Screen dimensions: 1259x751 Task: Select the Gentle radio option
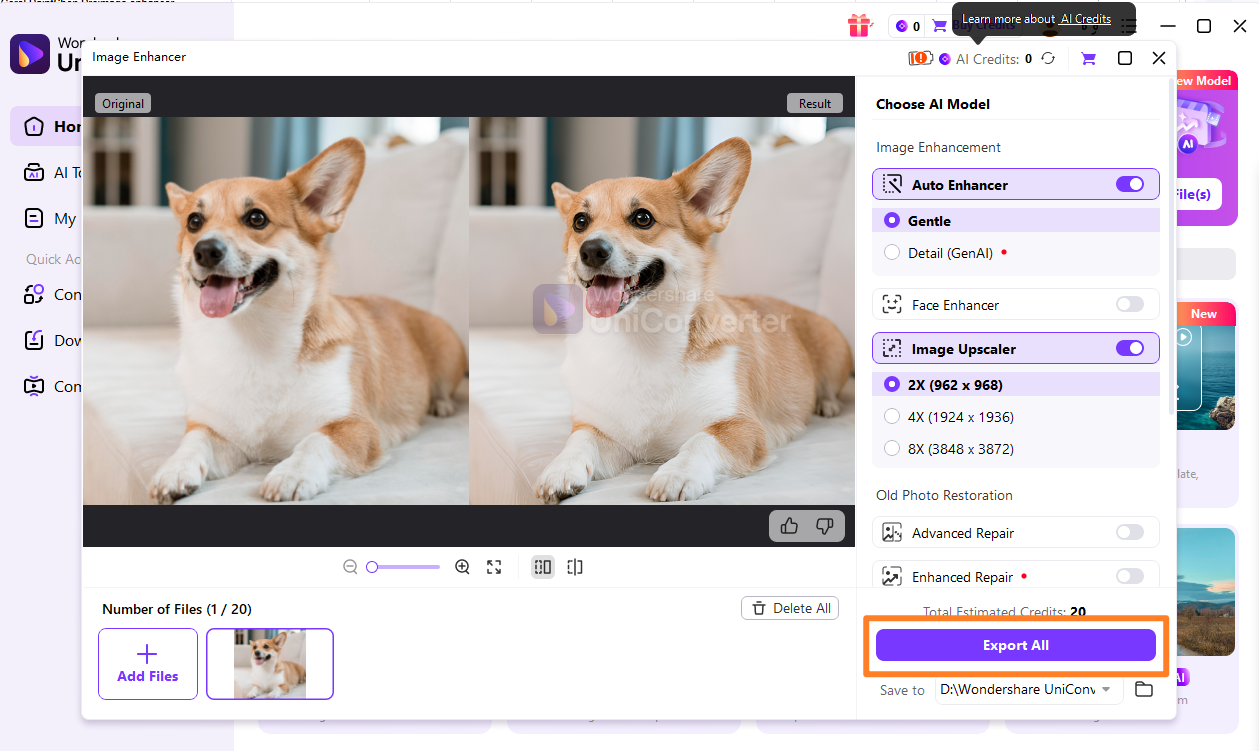point(892,221)
